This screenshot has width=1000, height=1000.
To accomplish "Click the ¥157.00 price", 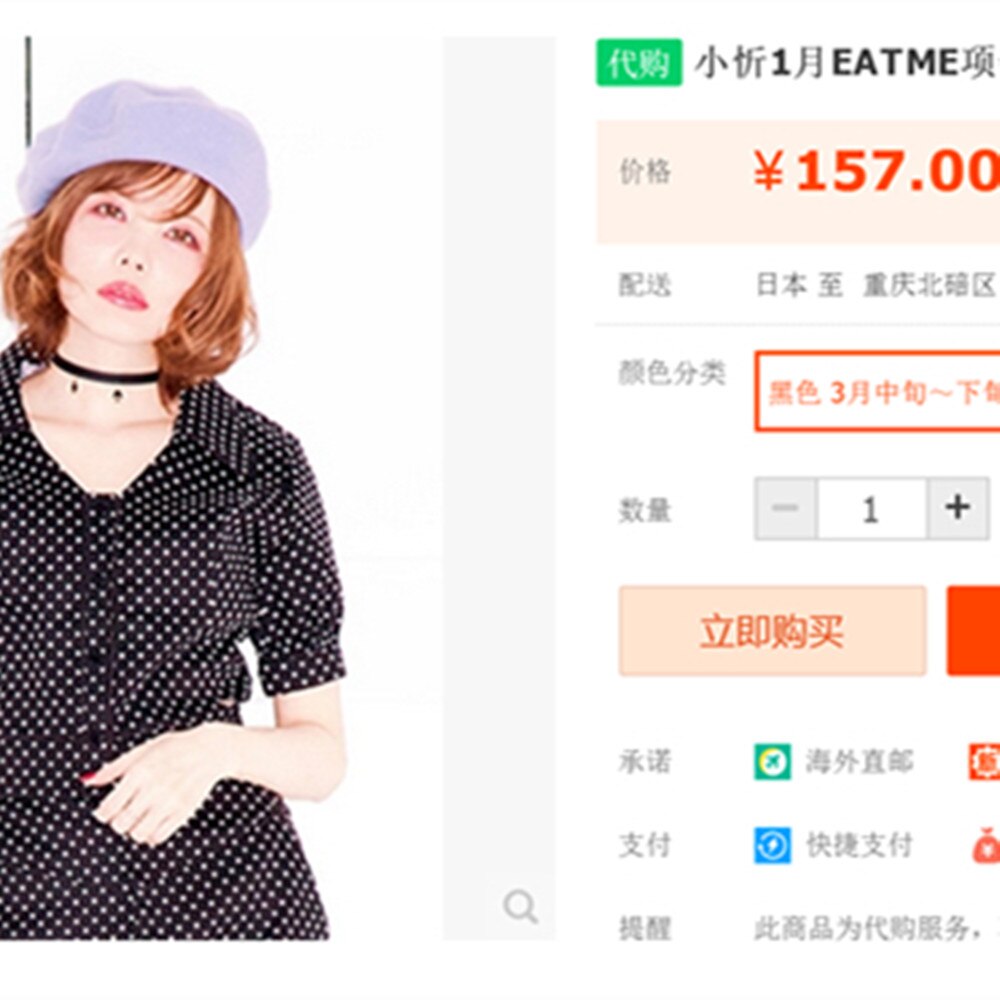I will pyautogui.click(x=876, y=172).
